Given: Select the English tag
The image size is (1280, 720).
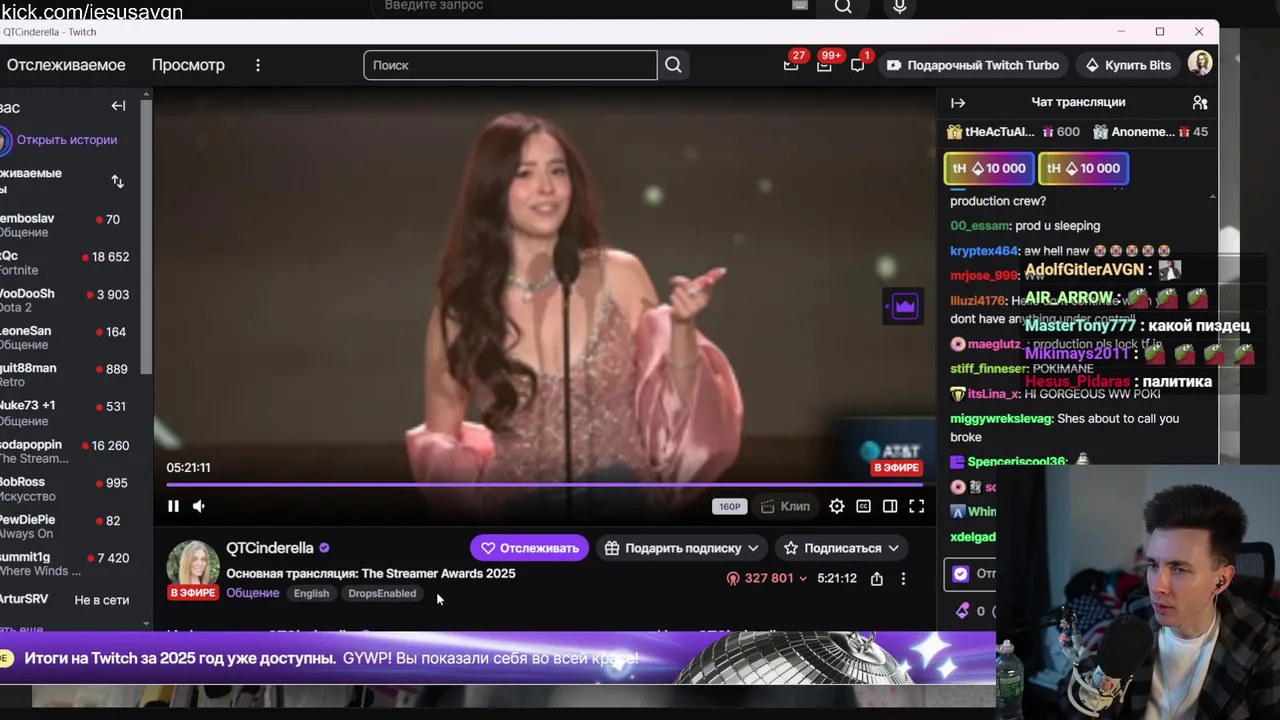Looking at the screenshot, I should [311, 593].
